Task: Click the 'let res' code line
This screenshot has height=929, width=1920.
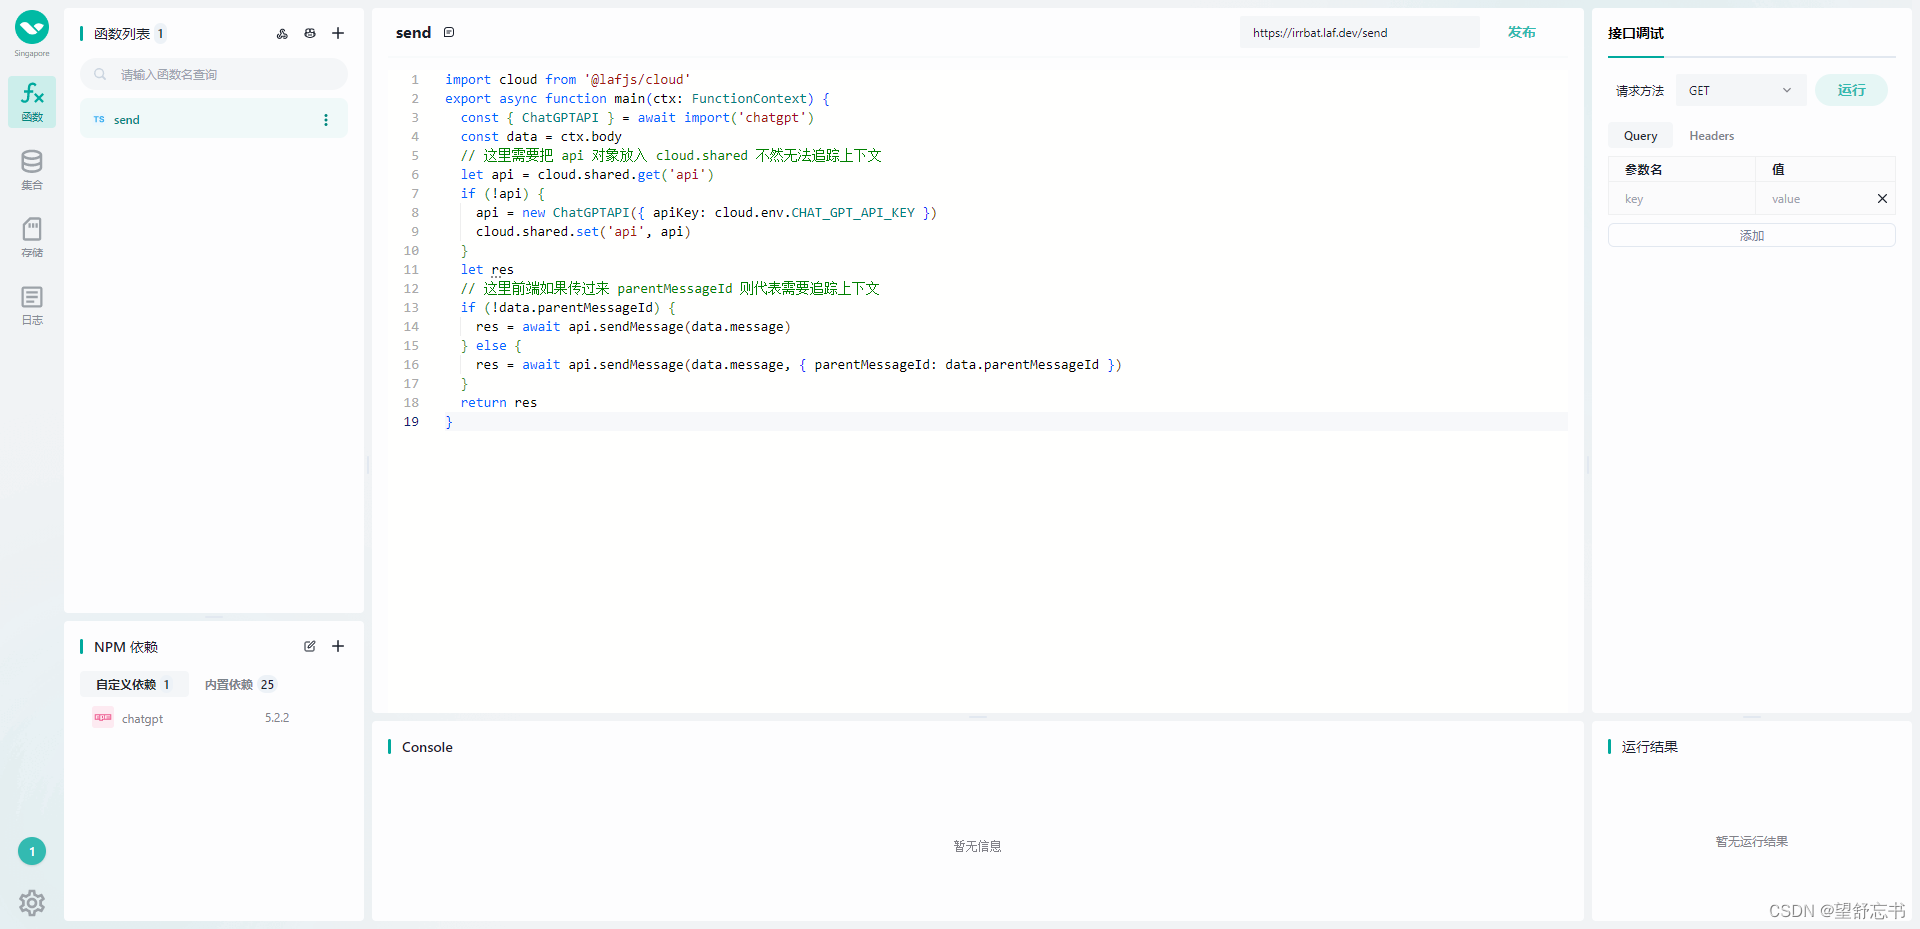Action: pyautogui.click(x=487, y=270)
